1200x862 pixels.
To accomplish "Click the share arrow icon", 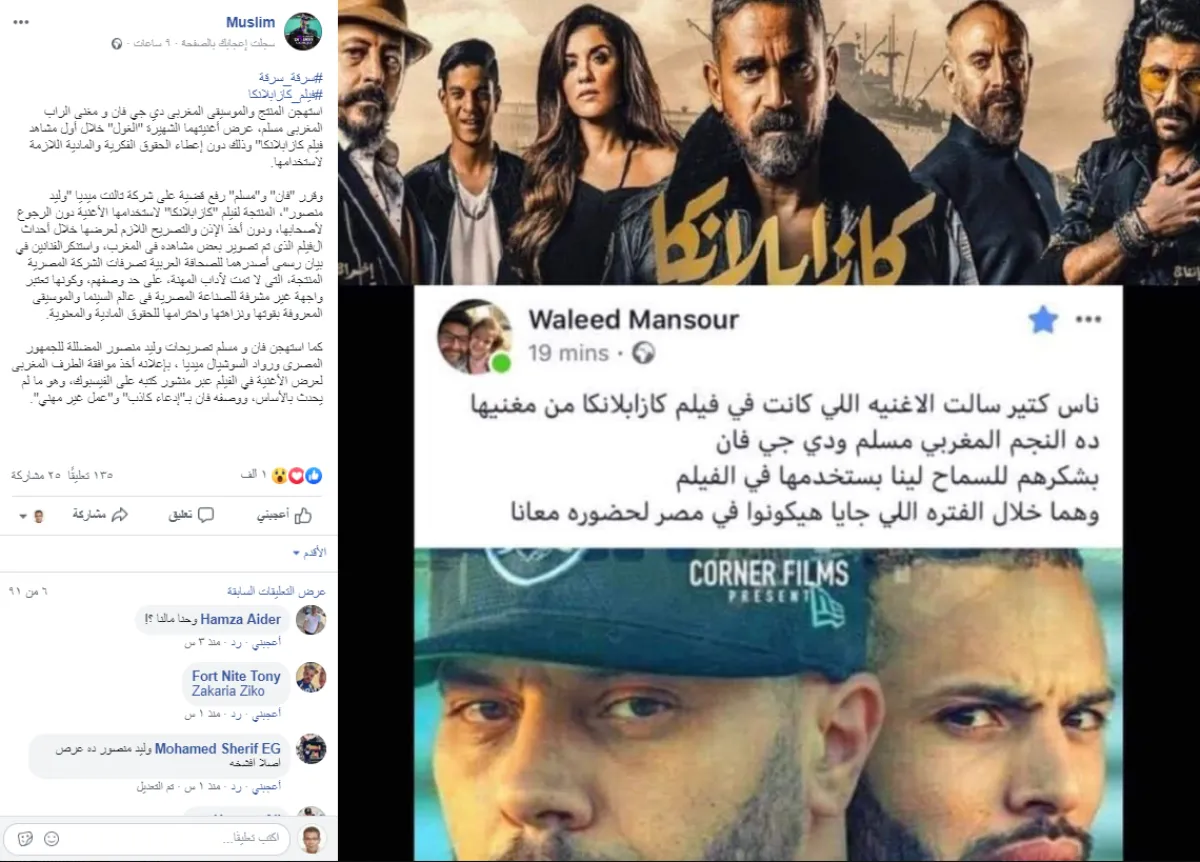I will click(119, 515).
